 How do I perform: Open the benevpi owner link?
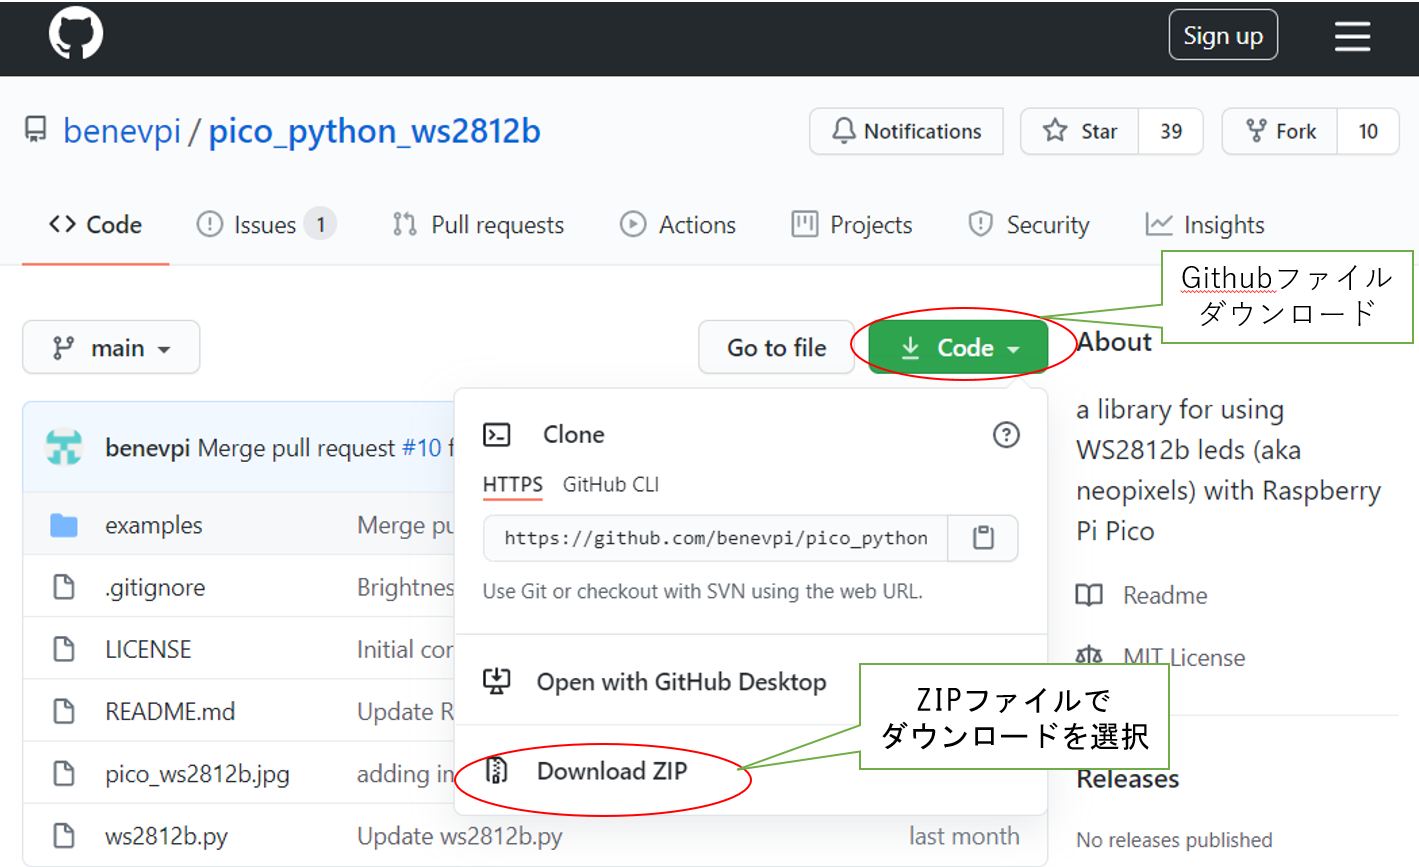(122, 131)
